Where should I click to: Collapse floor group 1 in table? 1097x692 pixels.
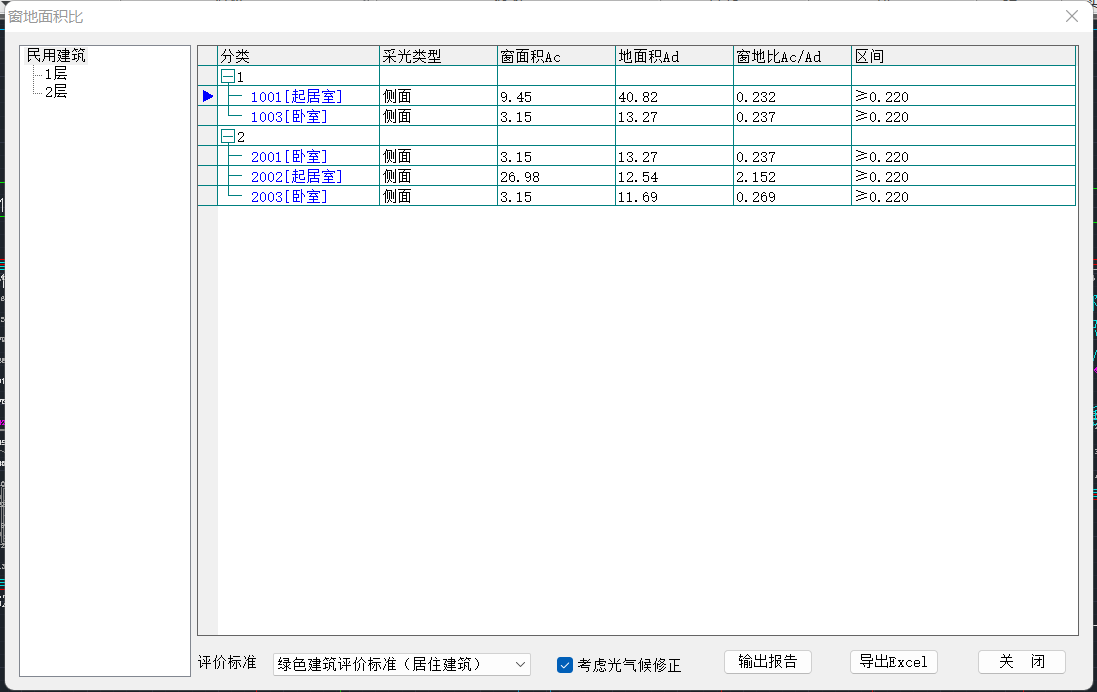pyautogui.click(x=228, y=77)
